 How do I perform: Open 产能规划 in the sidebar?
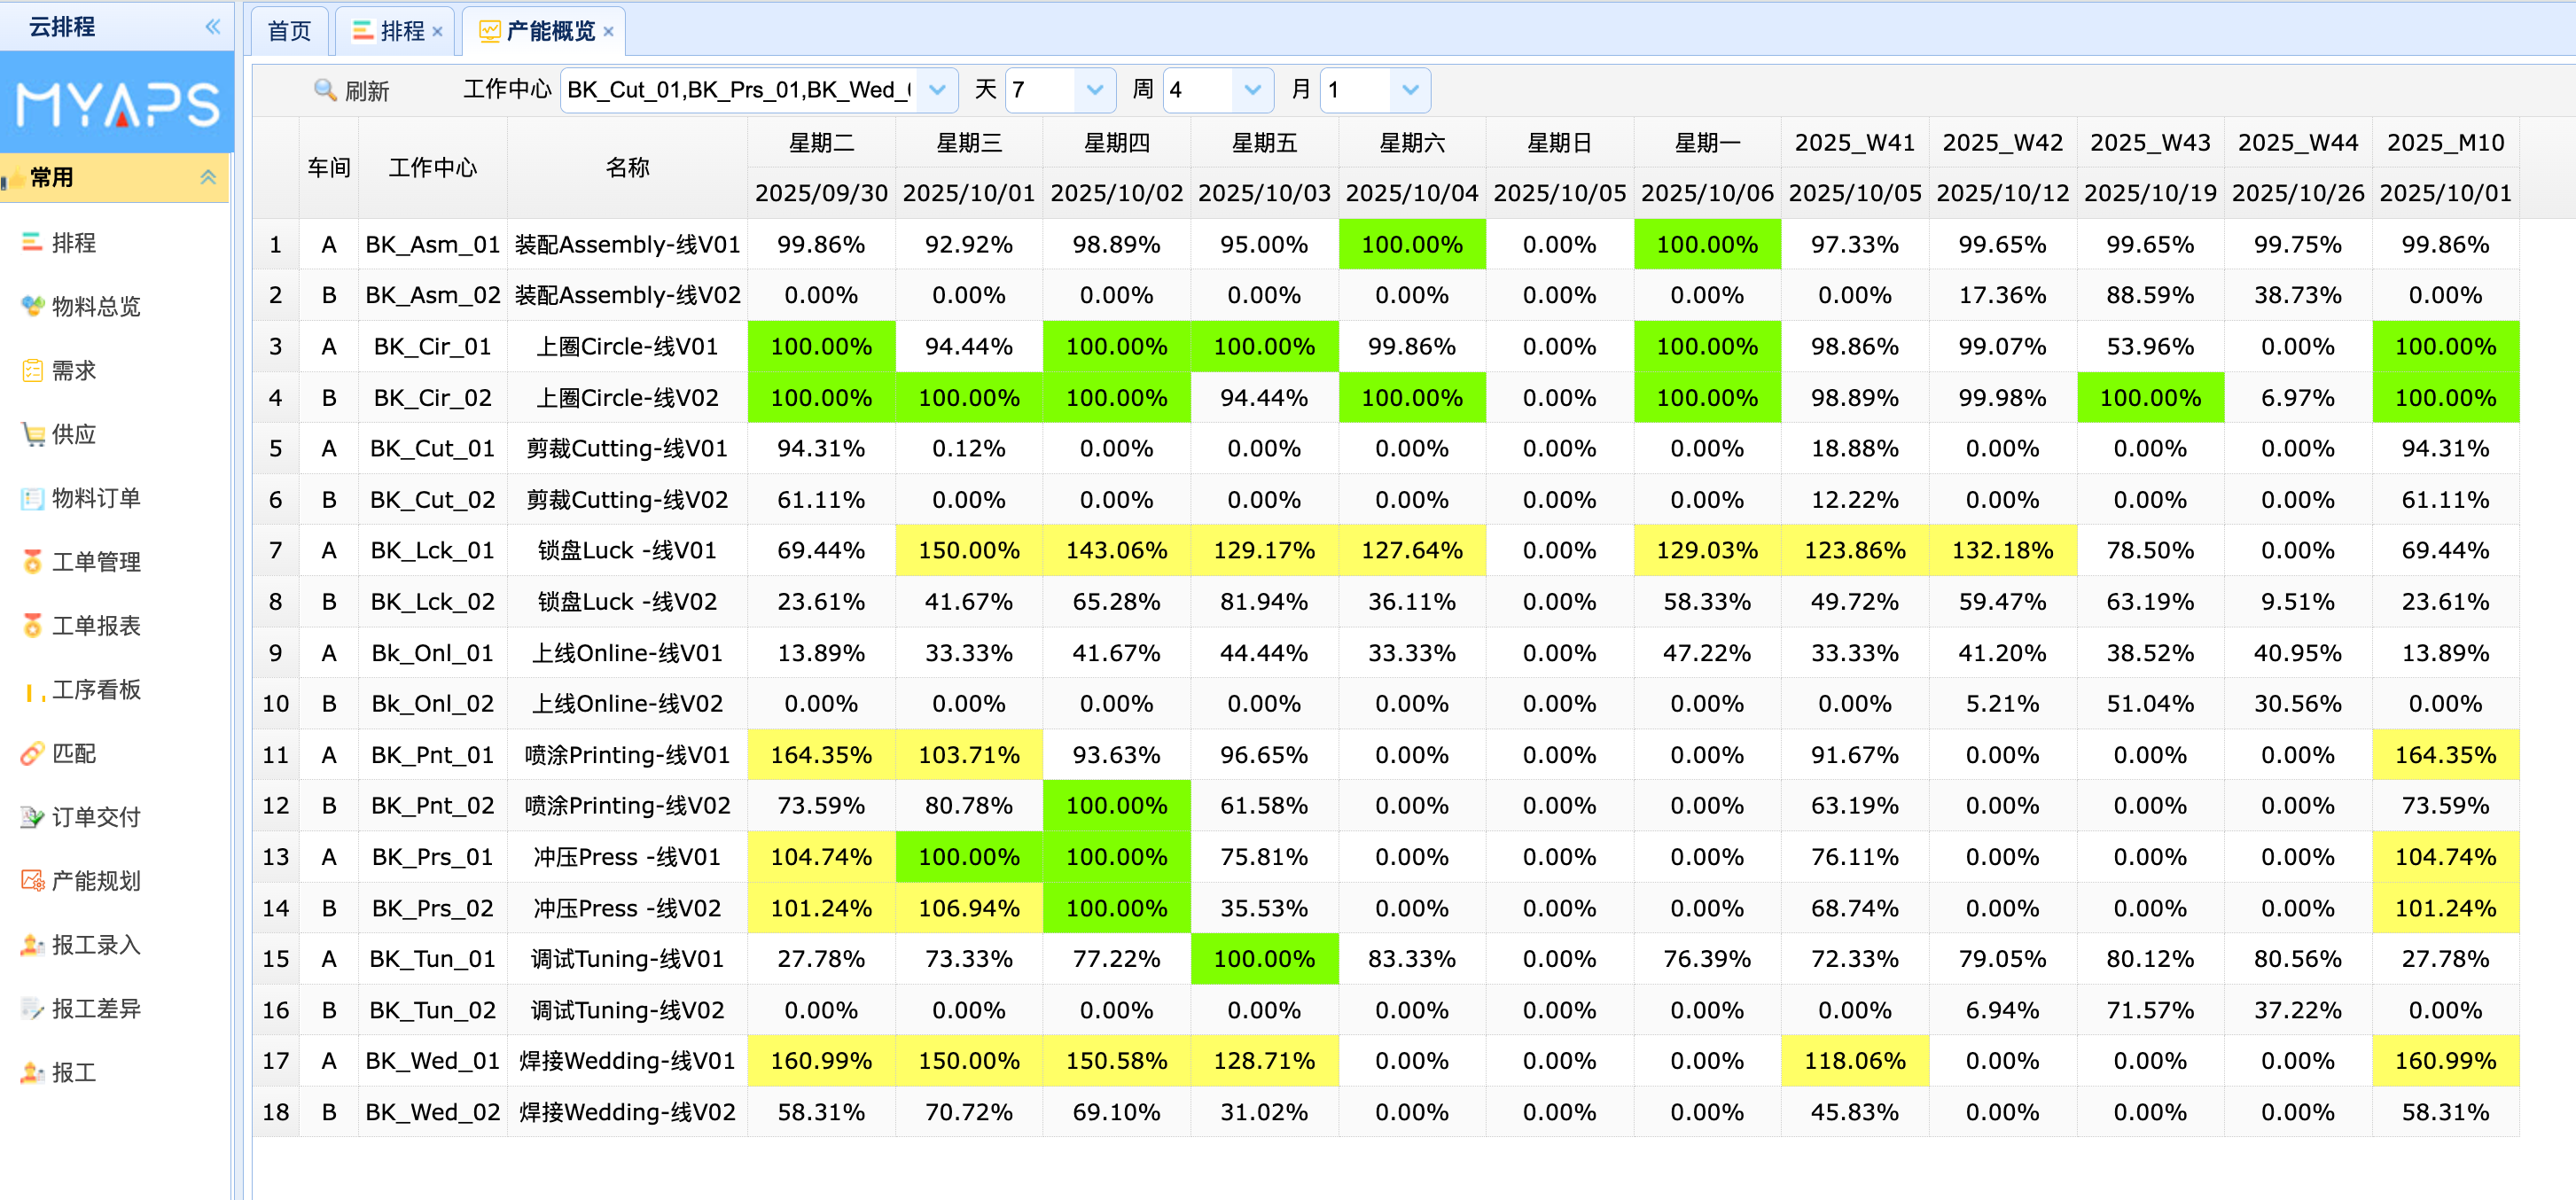tap(95, 881)
